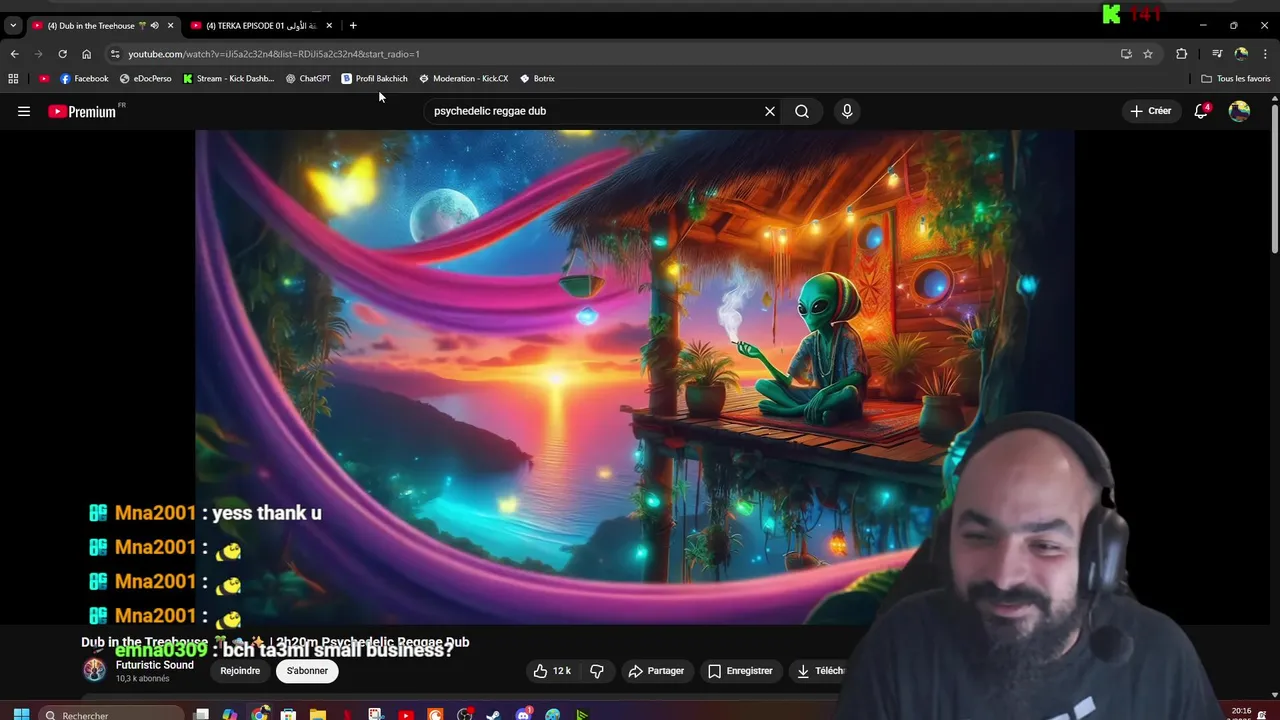The image size is (1280, 720).
Task: Open the eDocPerso bookmark
Action: [146, 78]
